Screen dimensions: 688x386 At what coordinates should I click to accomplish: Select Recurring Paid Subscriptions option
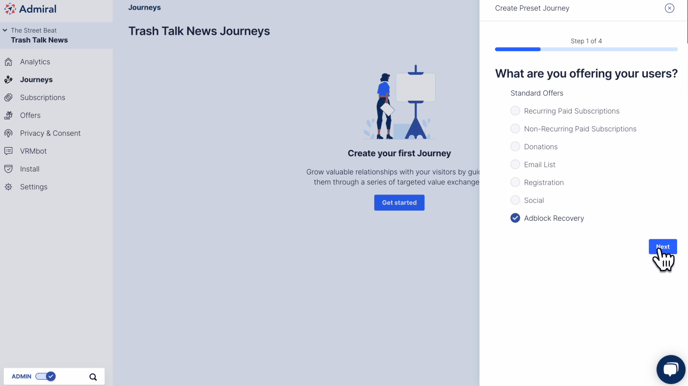point(515,111)
